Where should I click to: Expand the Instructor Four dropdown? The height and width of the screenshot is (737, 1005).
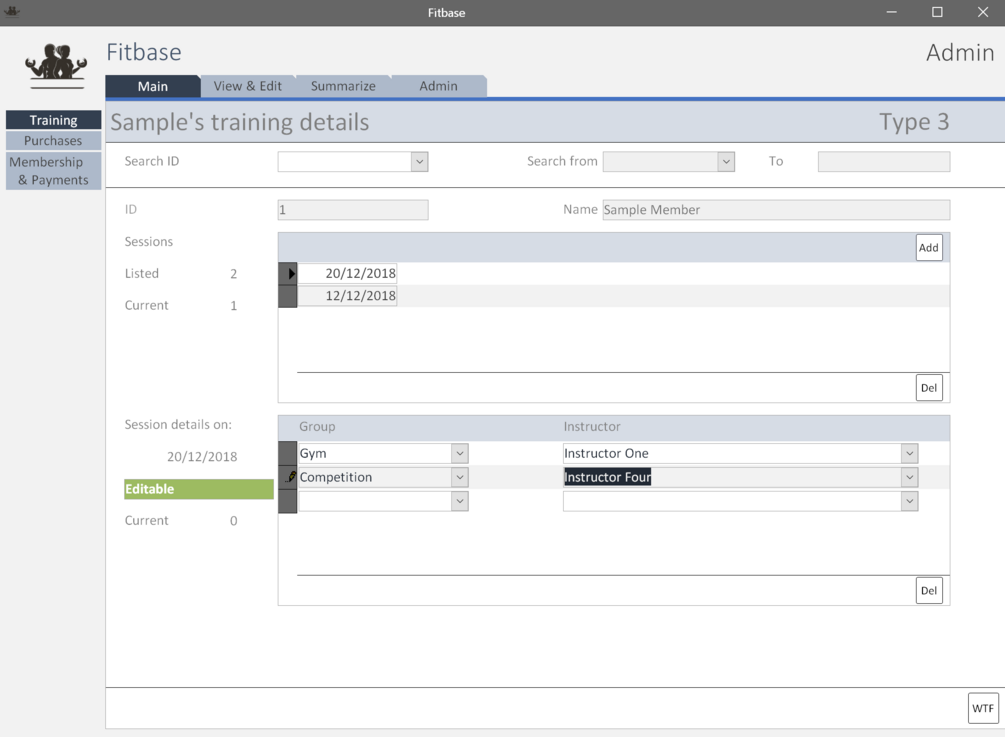tap(908, 477)
